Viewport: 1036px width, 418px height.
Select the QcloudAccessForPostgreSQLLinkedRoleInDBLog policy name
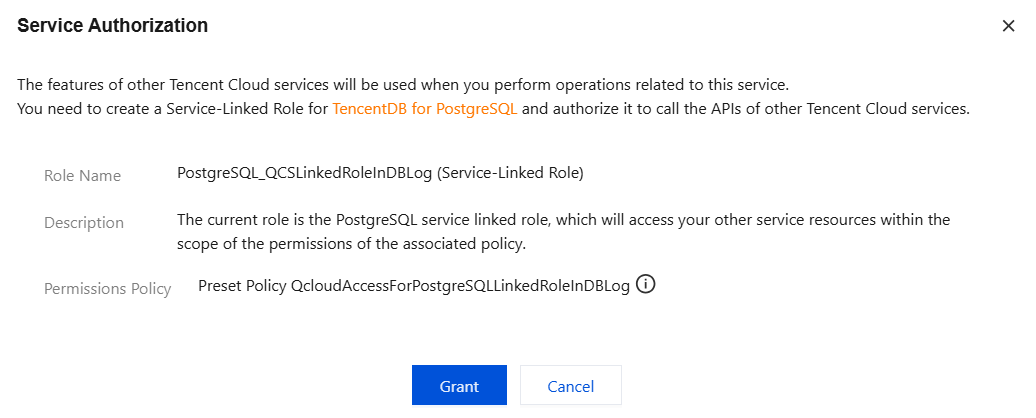tap(460, 286)
